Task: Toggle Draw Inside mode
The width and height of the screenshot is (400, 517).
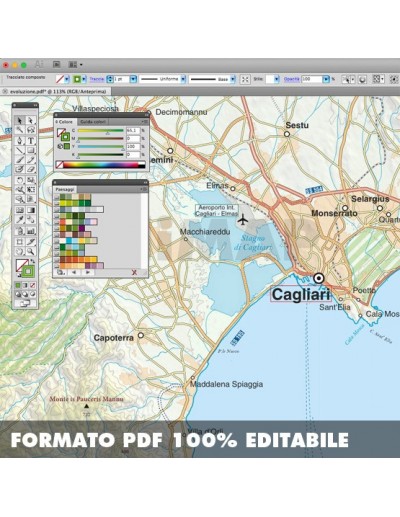Action: 32,294
